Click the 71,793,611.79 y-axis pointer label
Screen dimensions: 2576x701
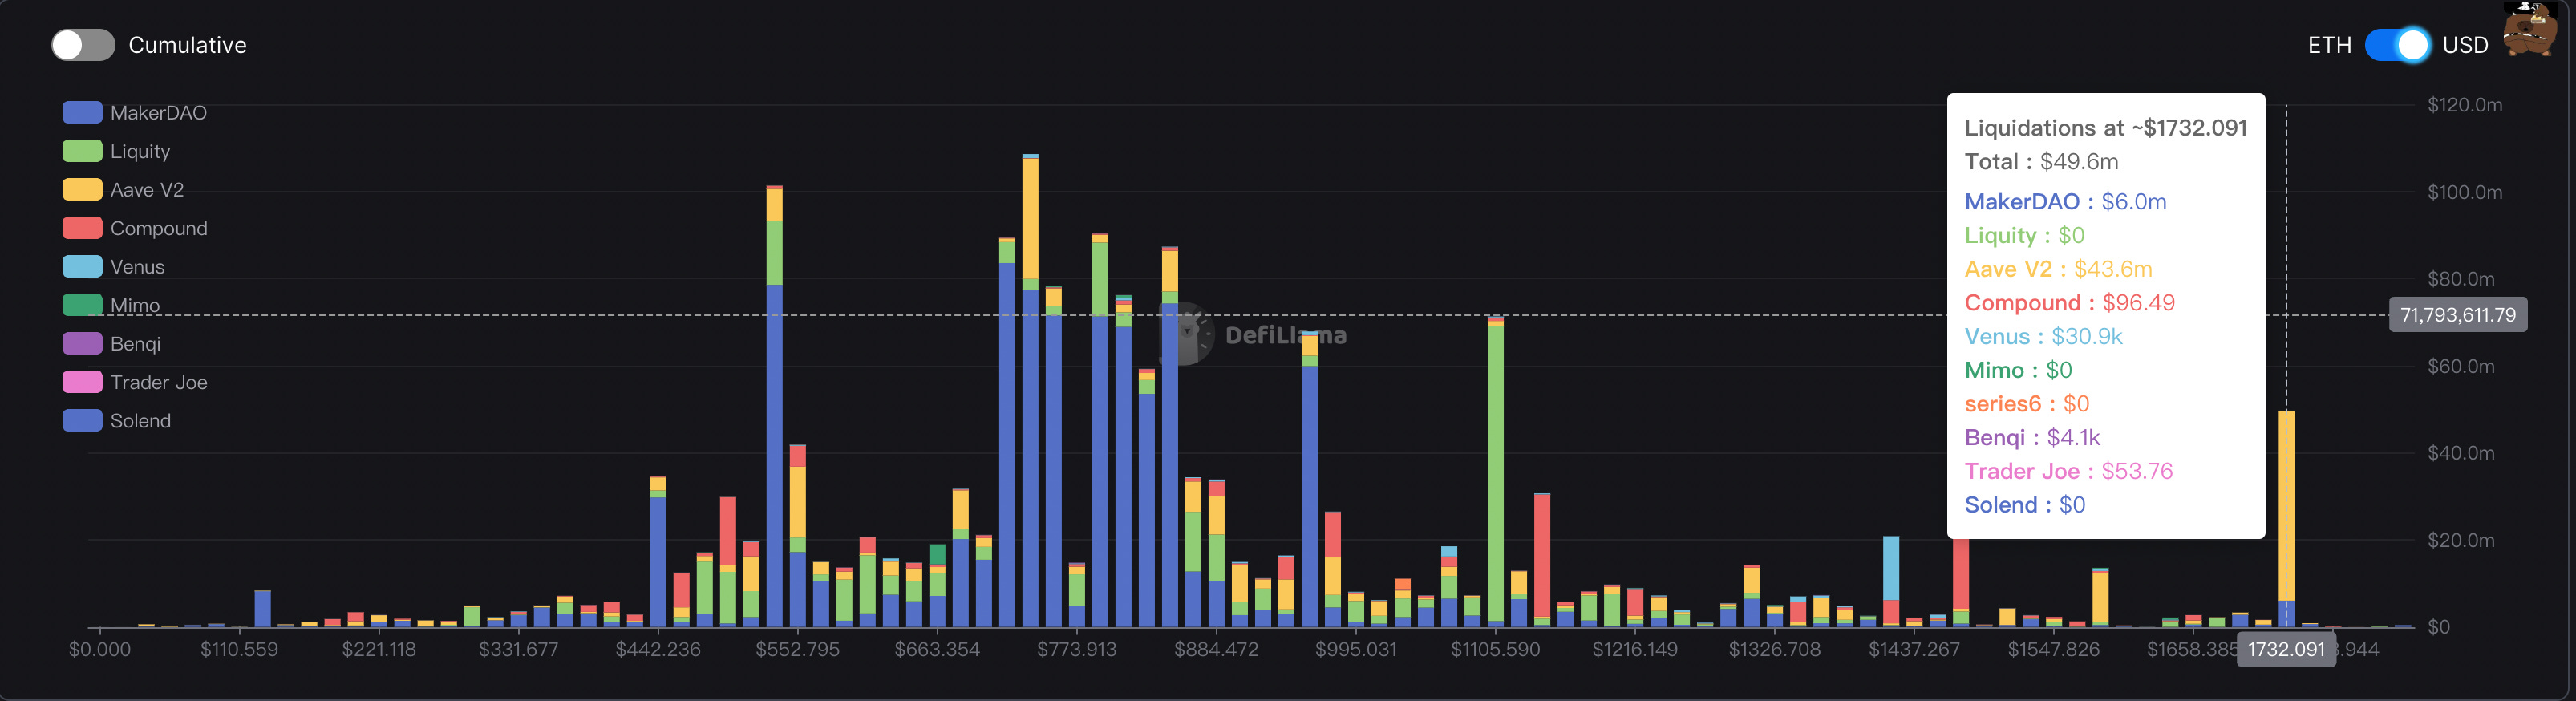[2457, 315]
